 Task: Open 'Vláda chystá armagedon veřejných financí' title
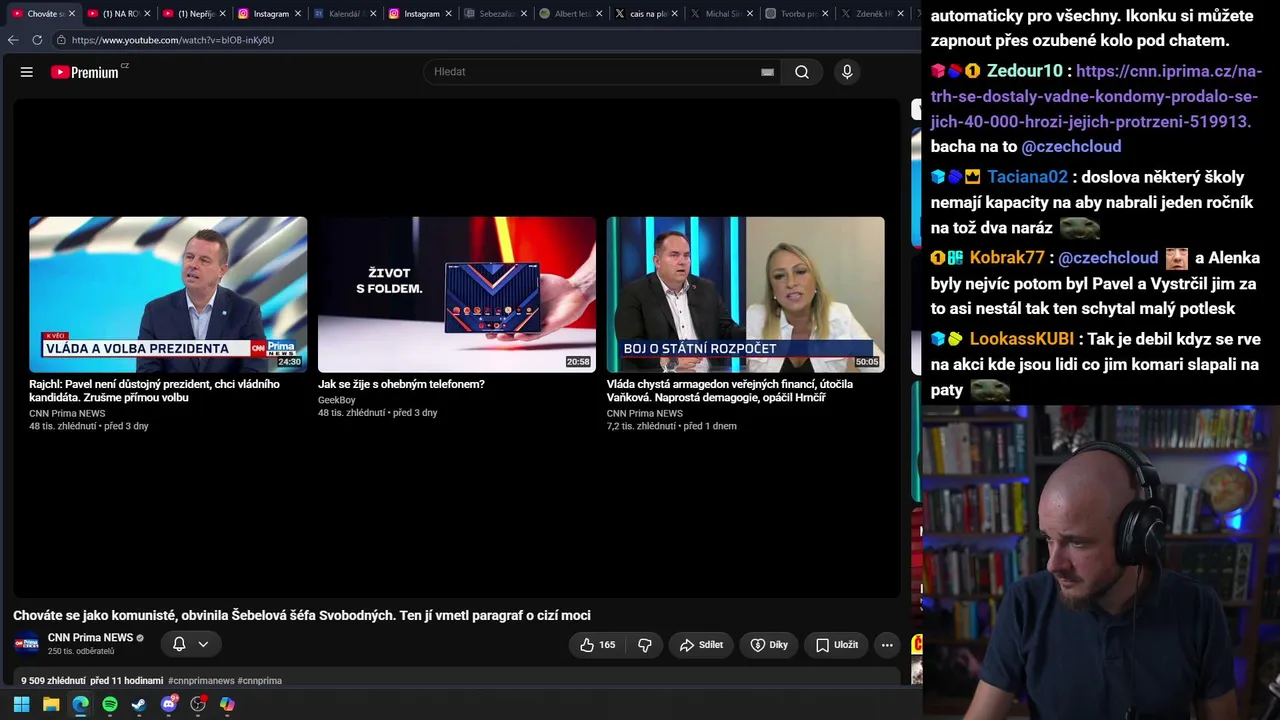730,391
